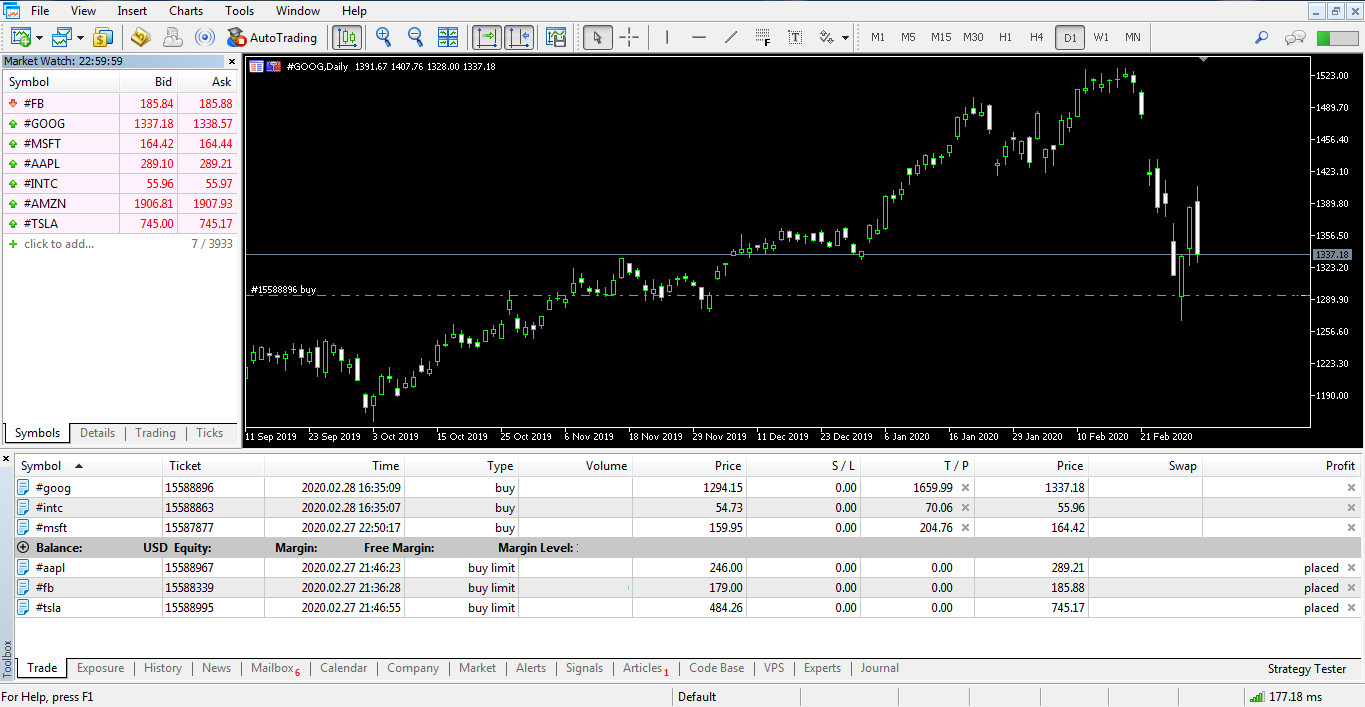1365x707 pixels.
Task: Expand the Profiles dropdown arrow
Action: pos(79,39)
